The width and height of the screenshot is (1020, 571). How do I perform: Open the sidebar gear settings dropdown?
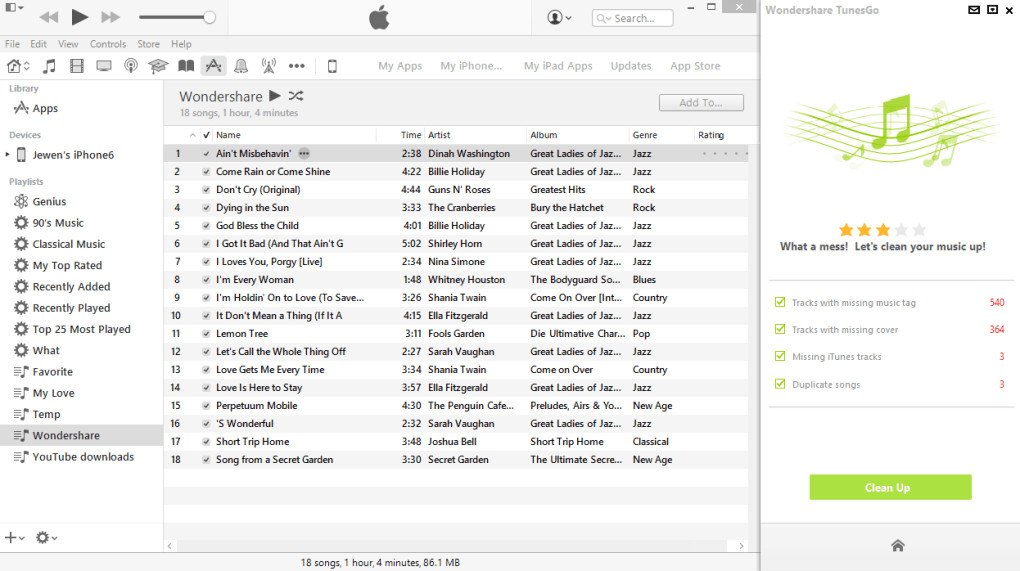tap(46, 538)
